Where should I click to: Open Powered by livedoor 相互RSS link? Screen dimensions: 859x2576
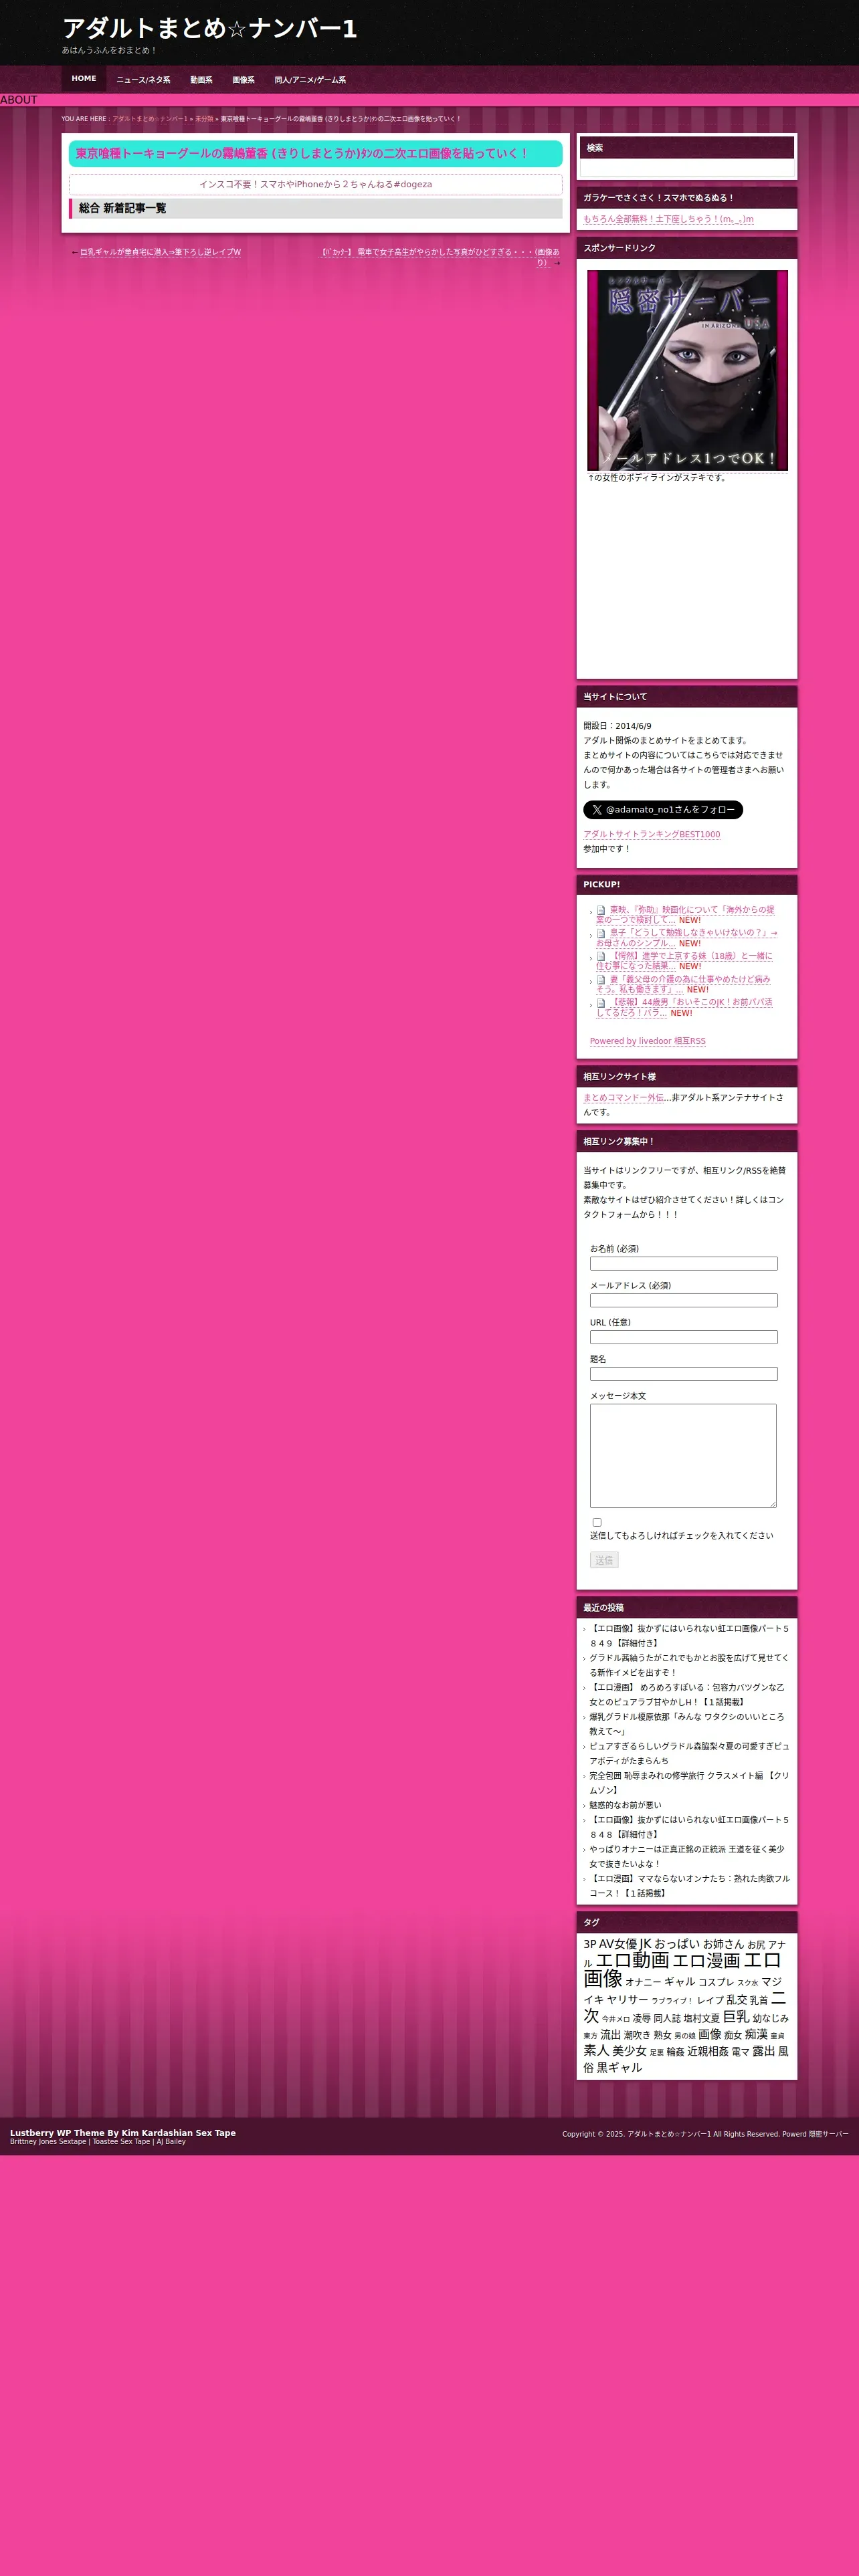[x=647, y=1041]
